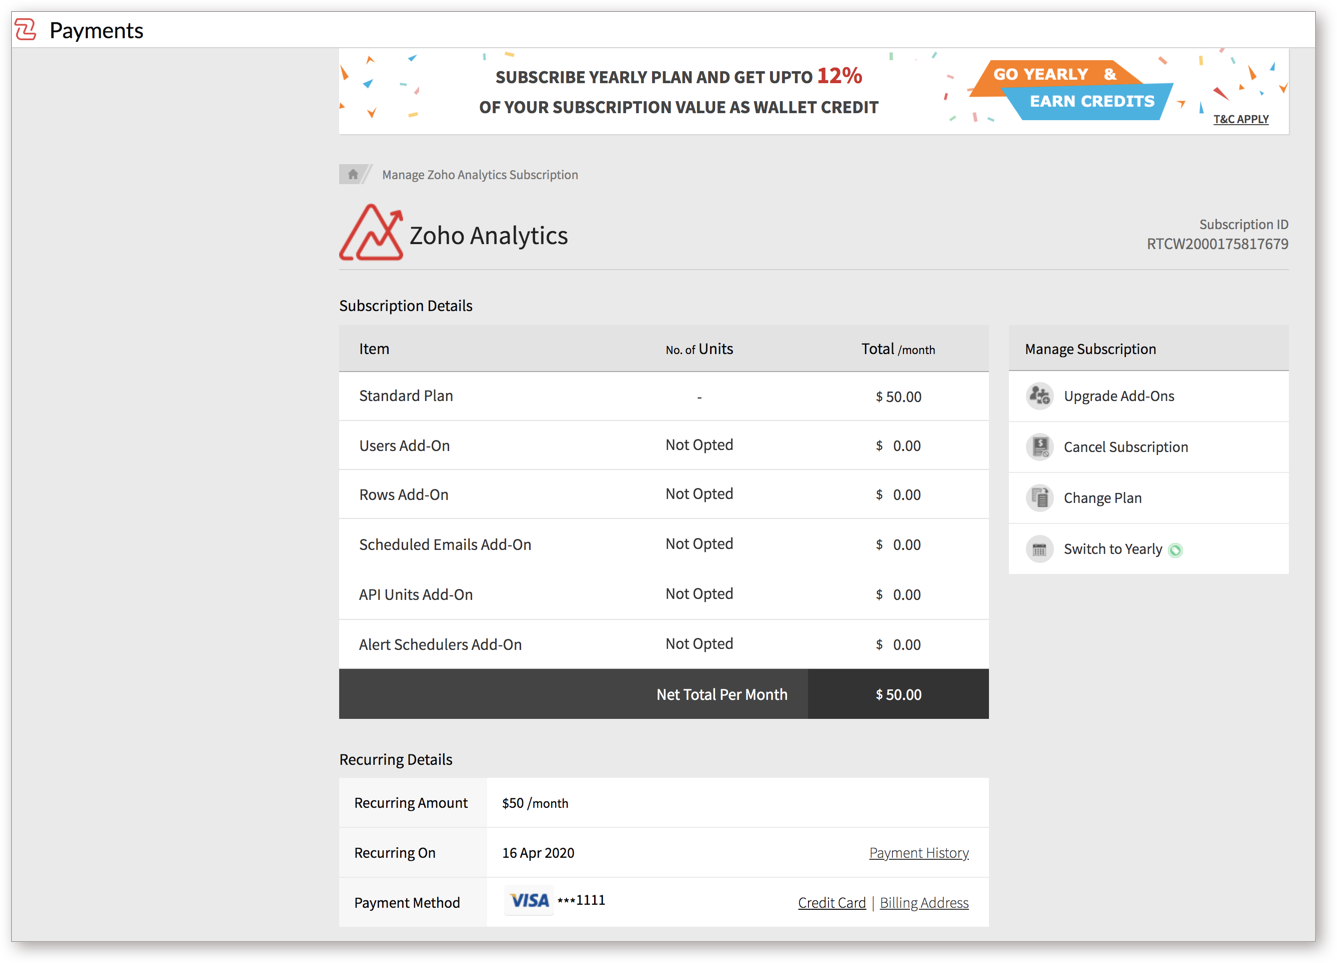Click the Manage Zoho Analytics Subscription breadcrumb

coord(479,173)
